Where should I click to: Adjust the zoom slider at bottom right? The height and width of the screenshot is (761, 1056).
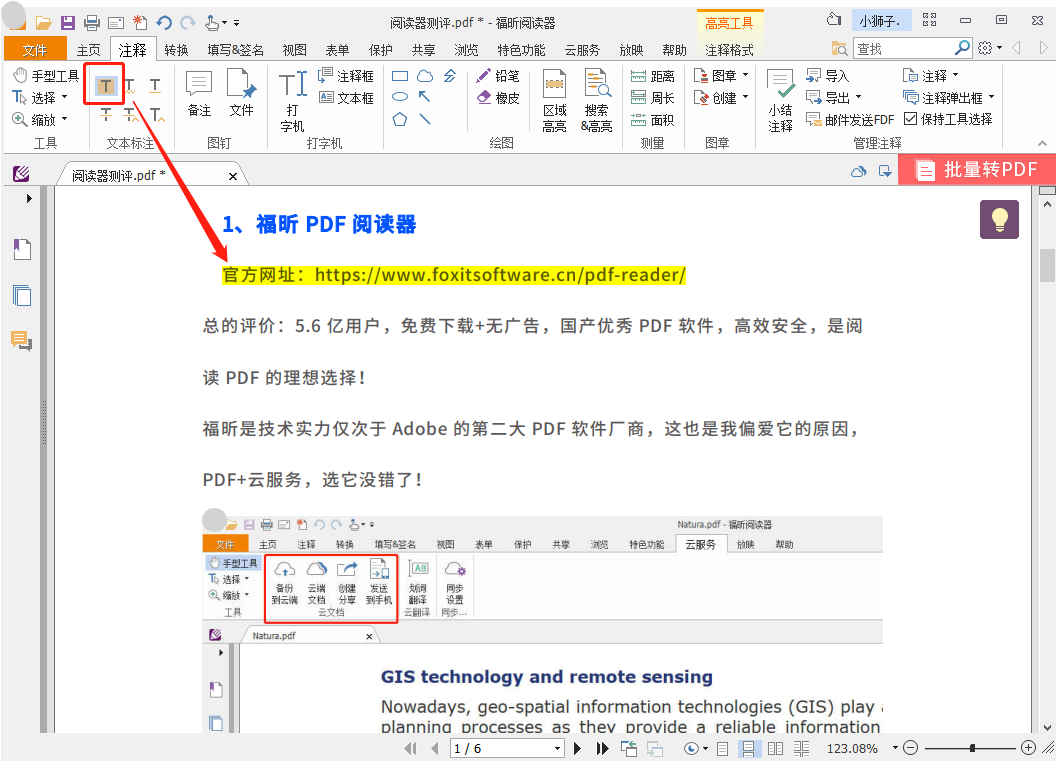click(973, 747)
